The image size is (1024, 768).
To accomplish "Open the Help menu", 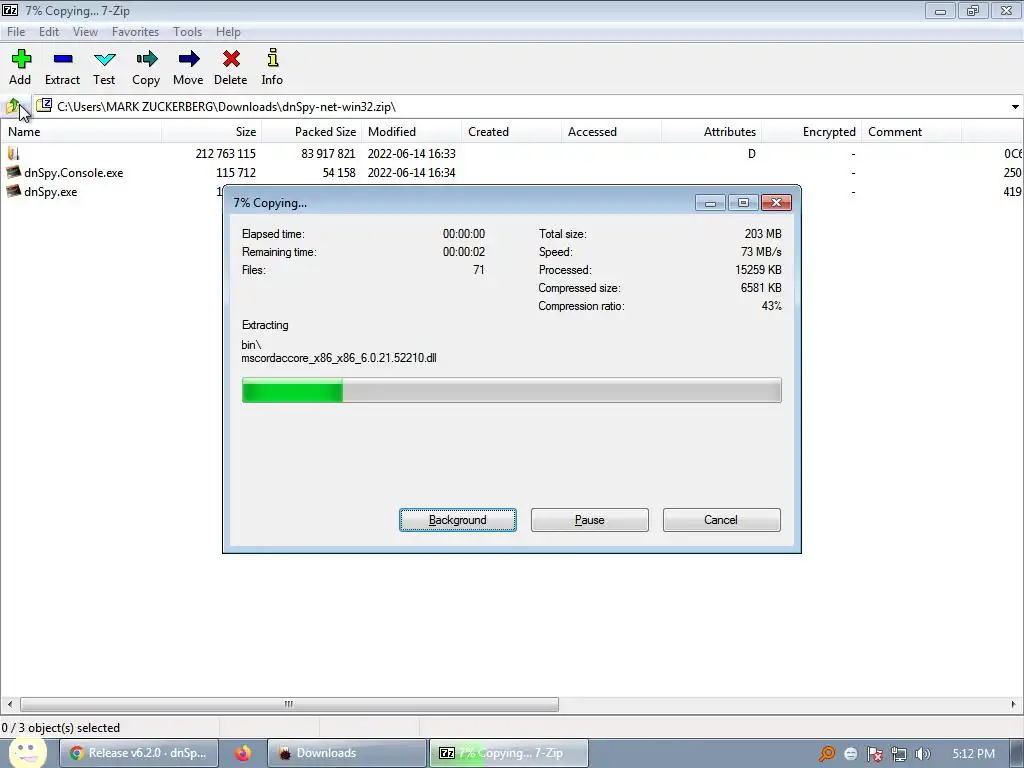I will click(x=228, y=31).
